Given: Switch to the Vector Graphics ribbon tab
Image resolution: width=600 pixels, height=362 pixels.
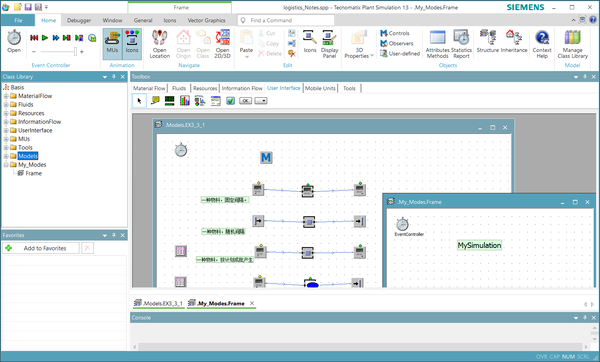Looking at the screenshot, I should click(206, 20).
